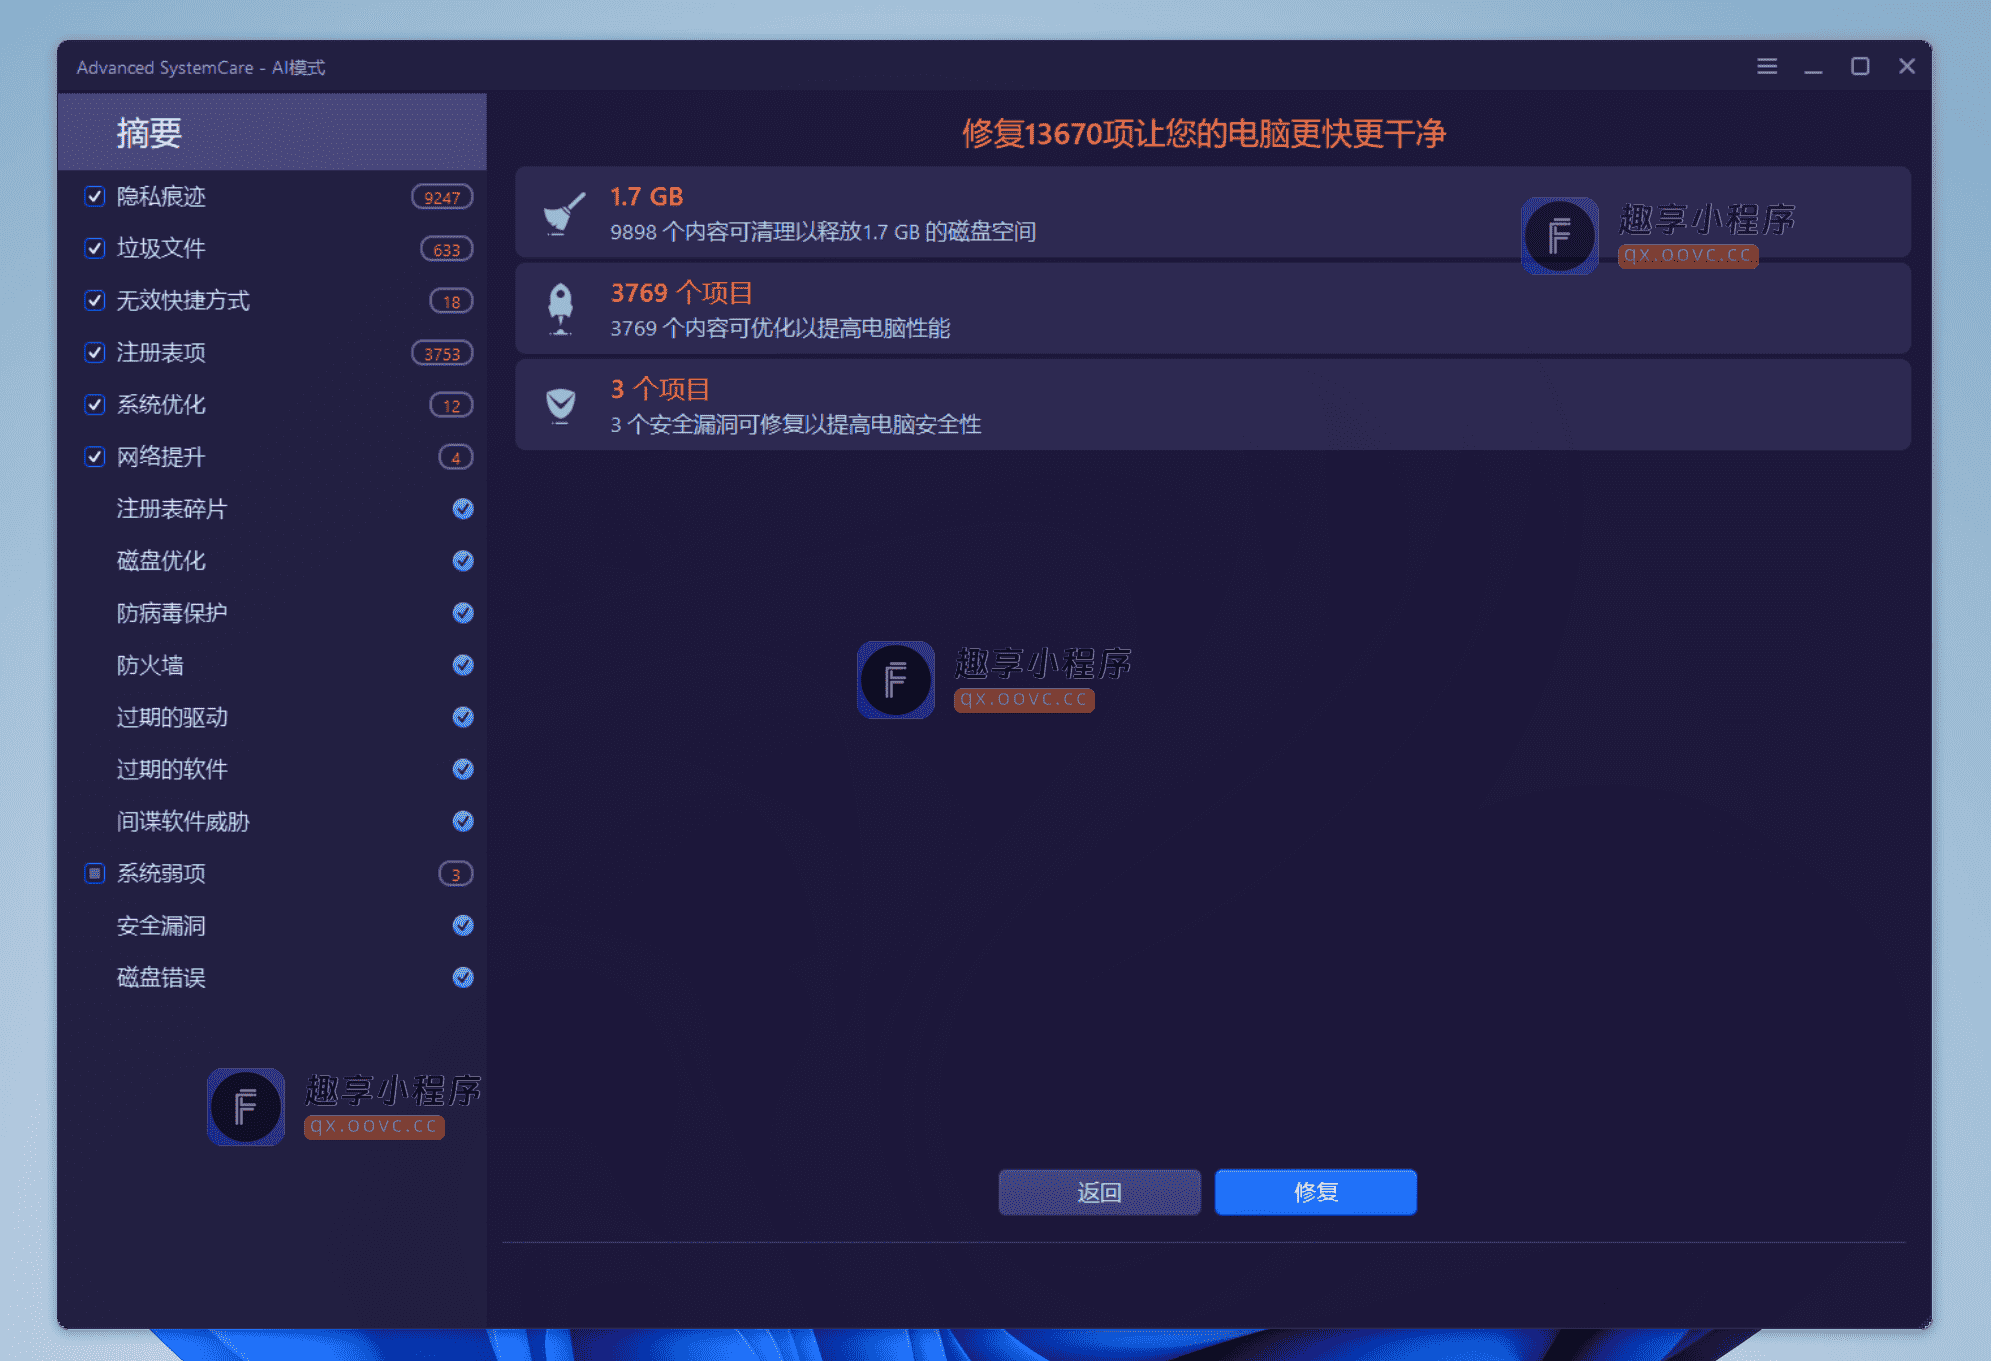Click the blue check icon next to 过期的软件
Screen dimensions: 1991x1361
pos(462,769)
